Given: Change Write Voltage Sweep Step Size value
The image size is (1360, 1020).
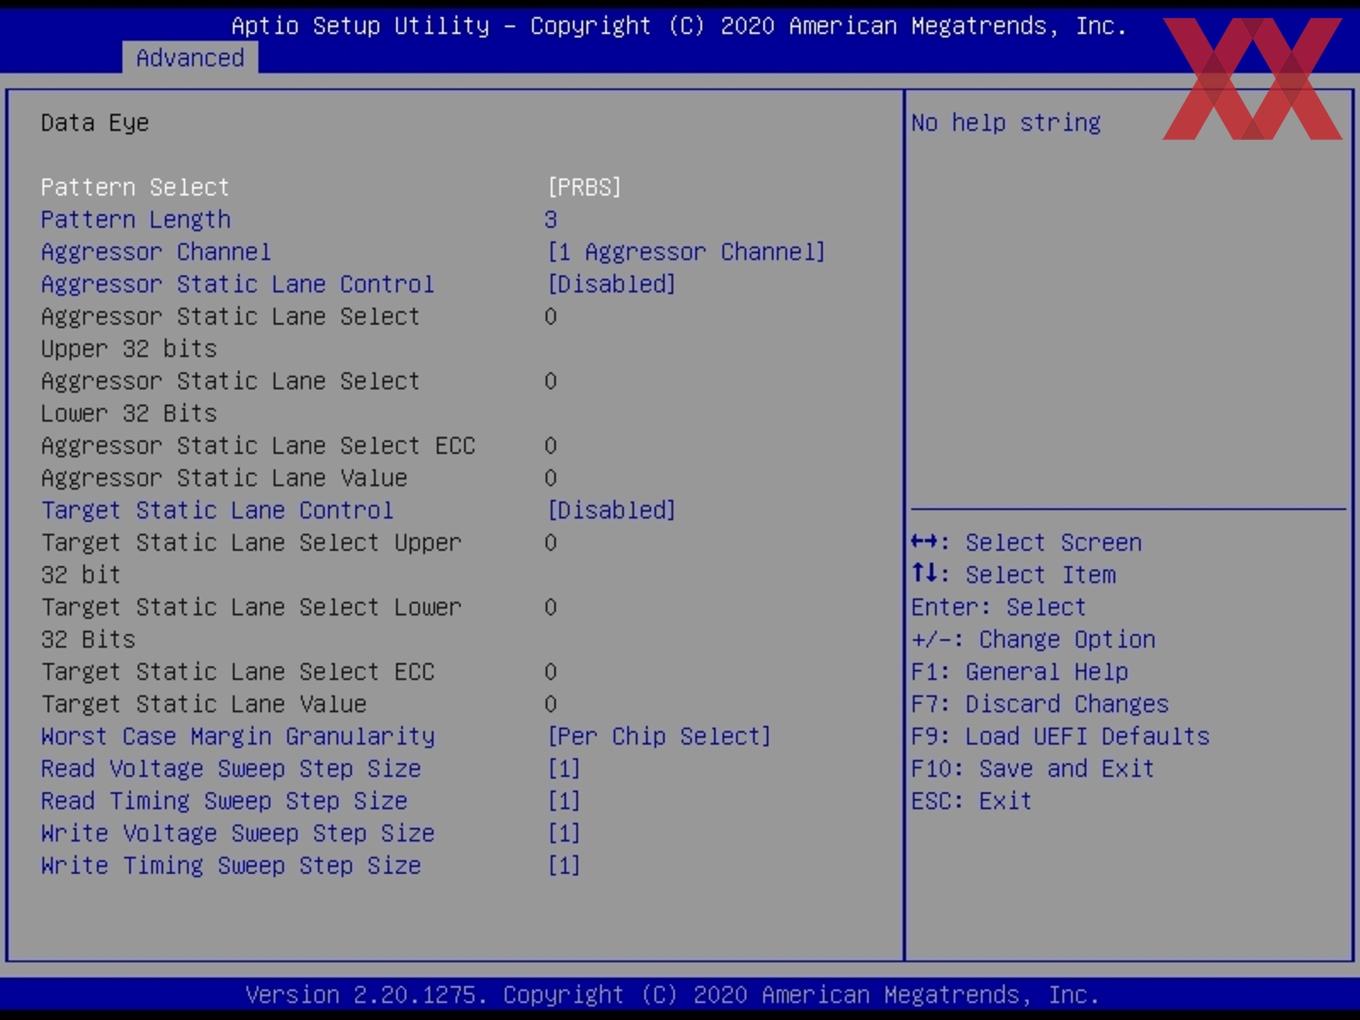Looking at the screenshot, I should click(564, 833).
